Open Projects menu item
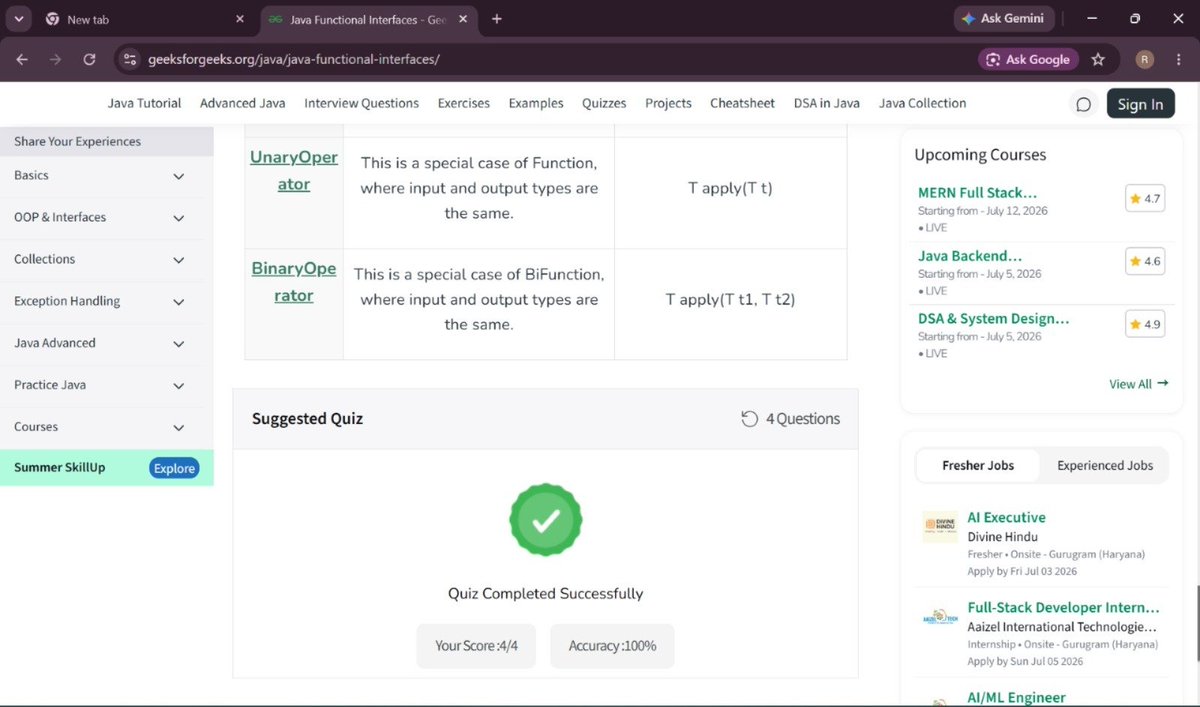 [x=668, y=103]
